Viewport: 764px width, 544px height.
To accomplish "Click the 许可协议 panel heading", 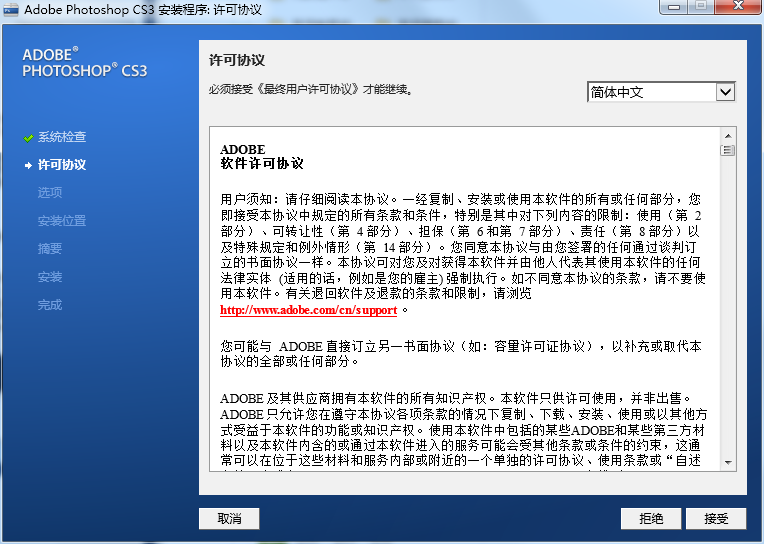I will (237, 60).
